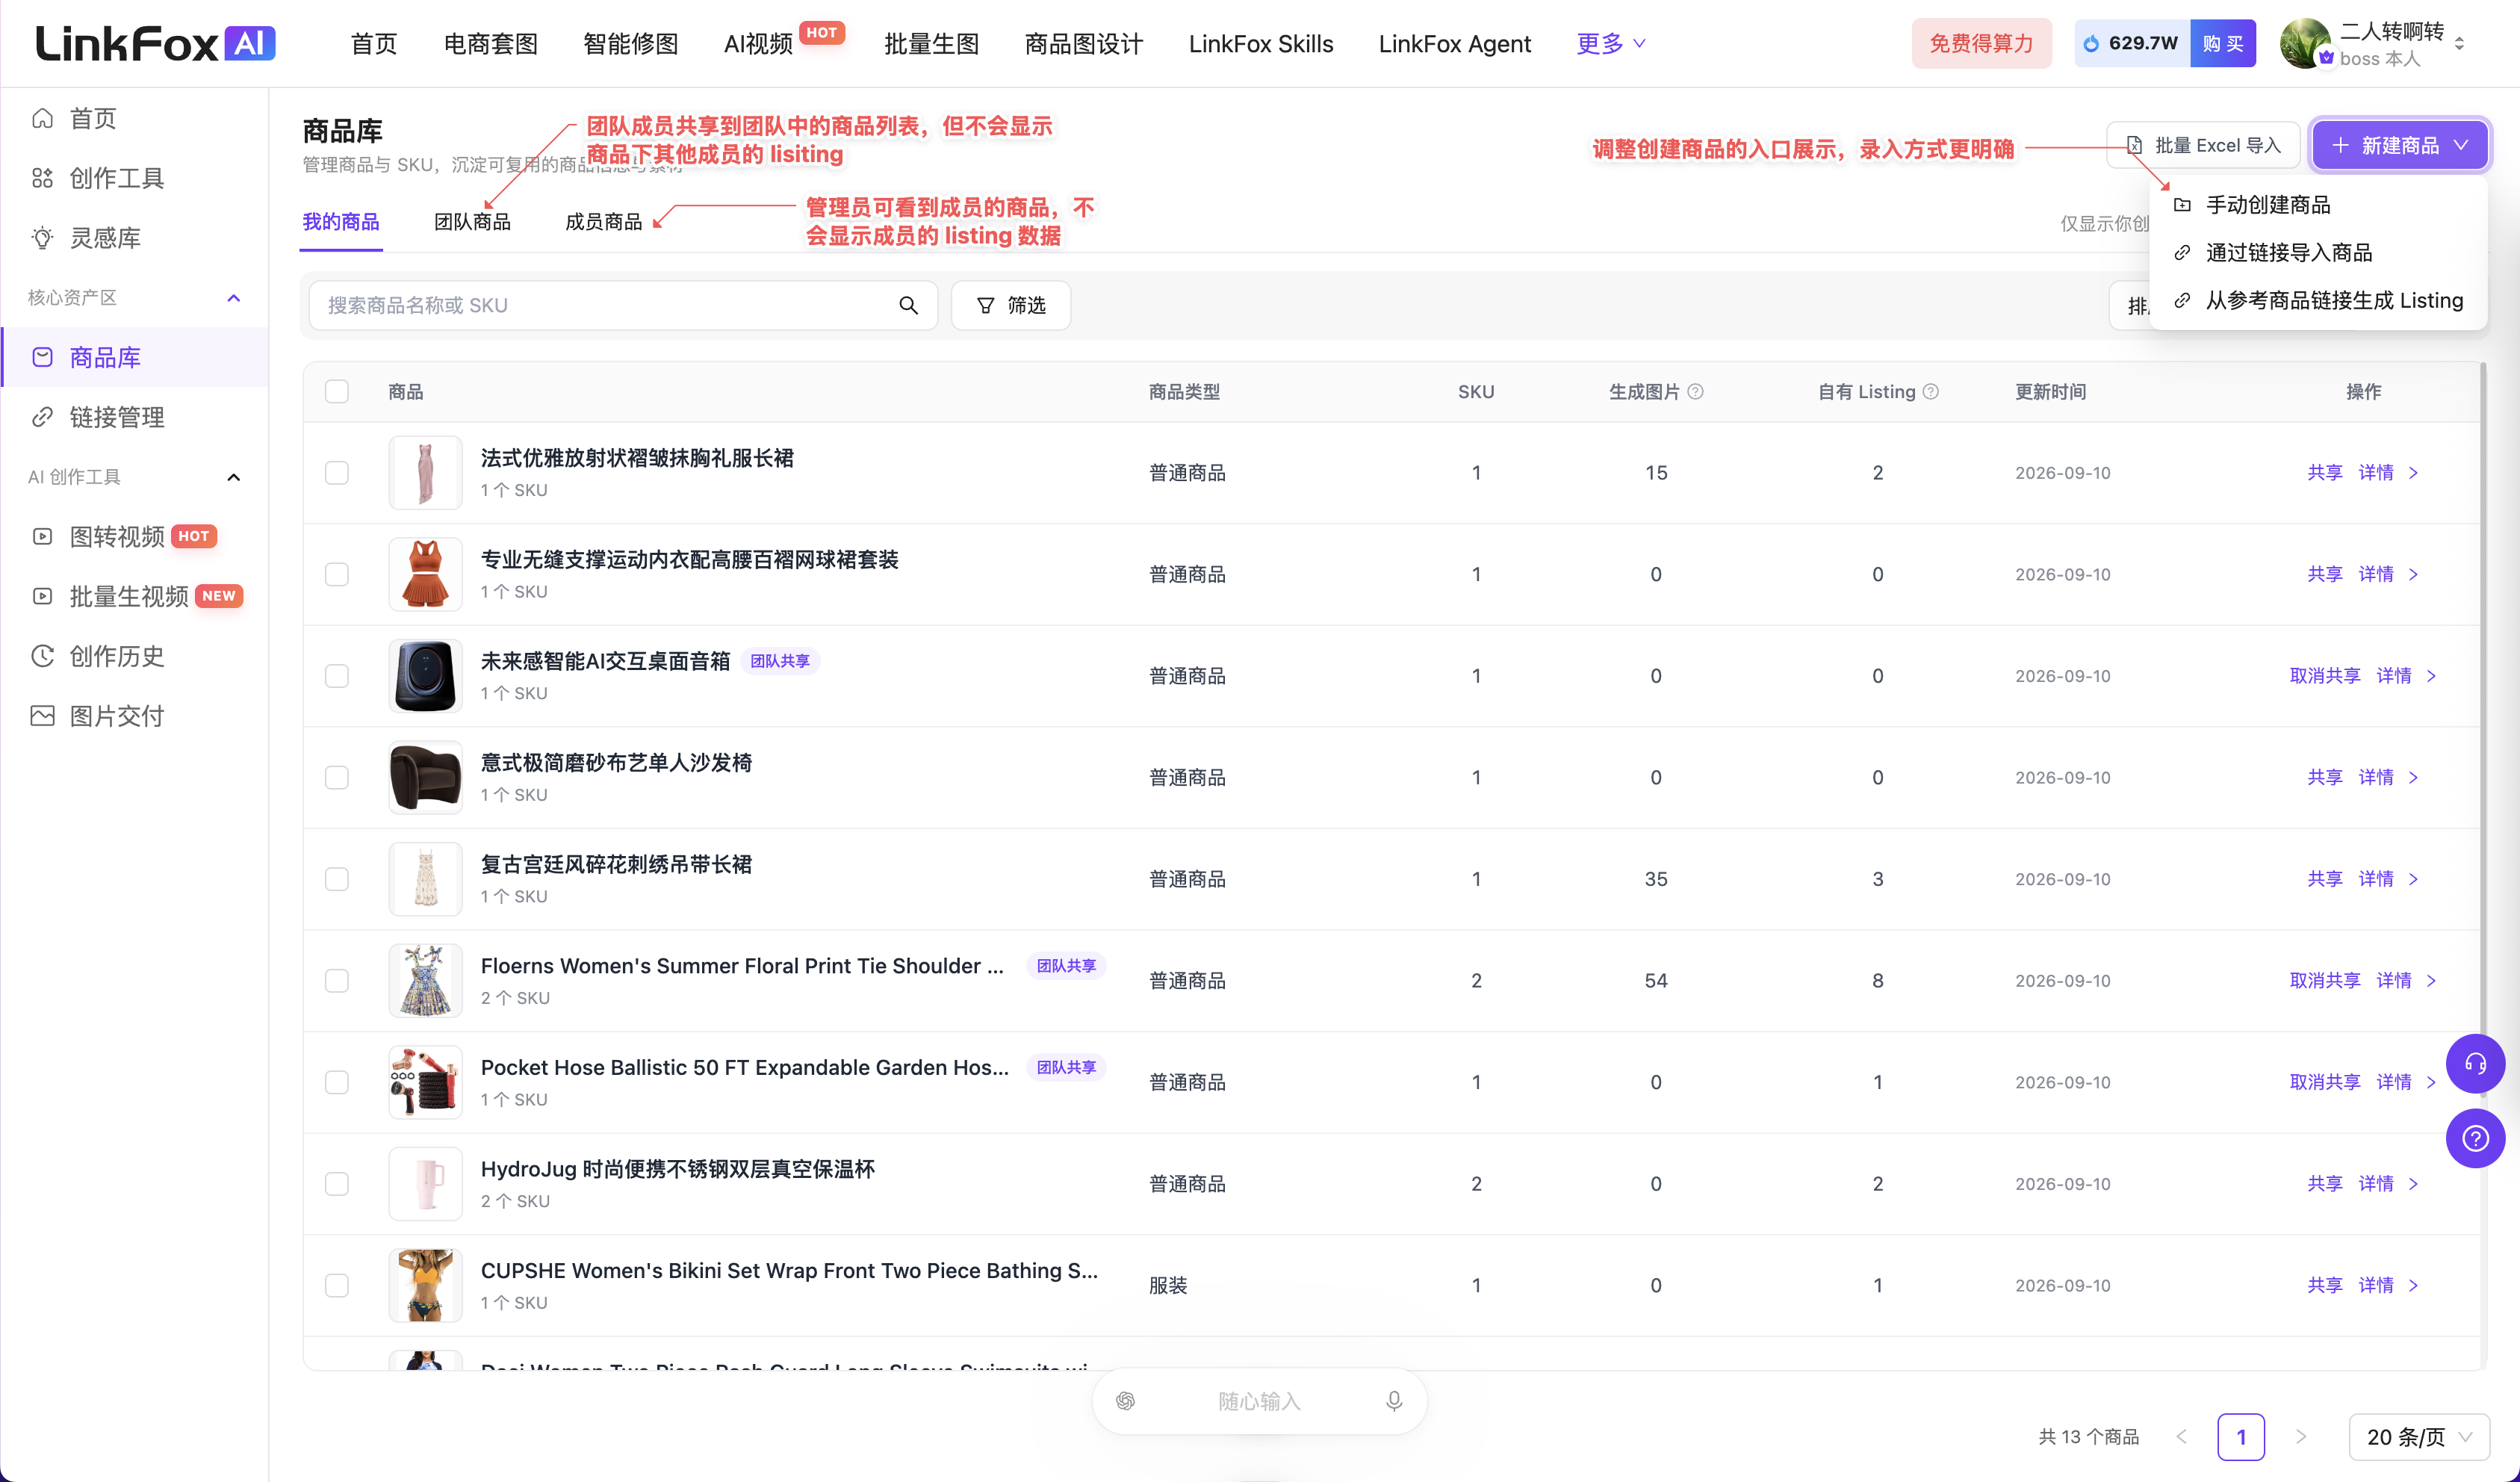The height and width of the screenshot is (1482, 2520).
Task: Check the HydroJug row checkbox
Action: click(x=337, y=1184)
